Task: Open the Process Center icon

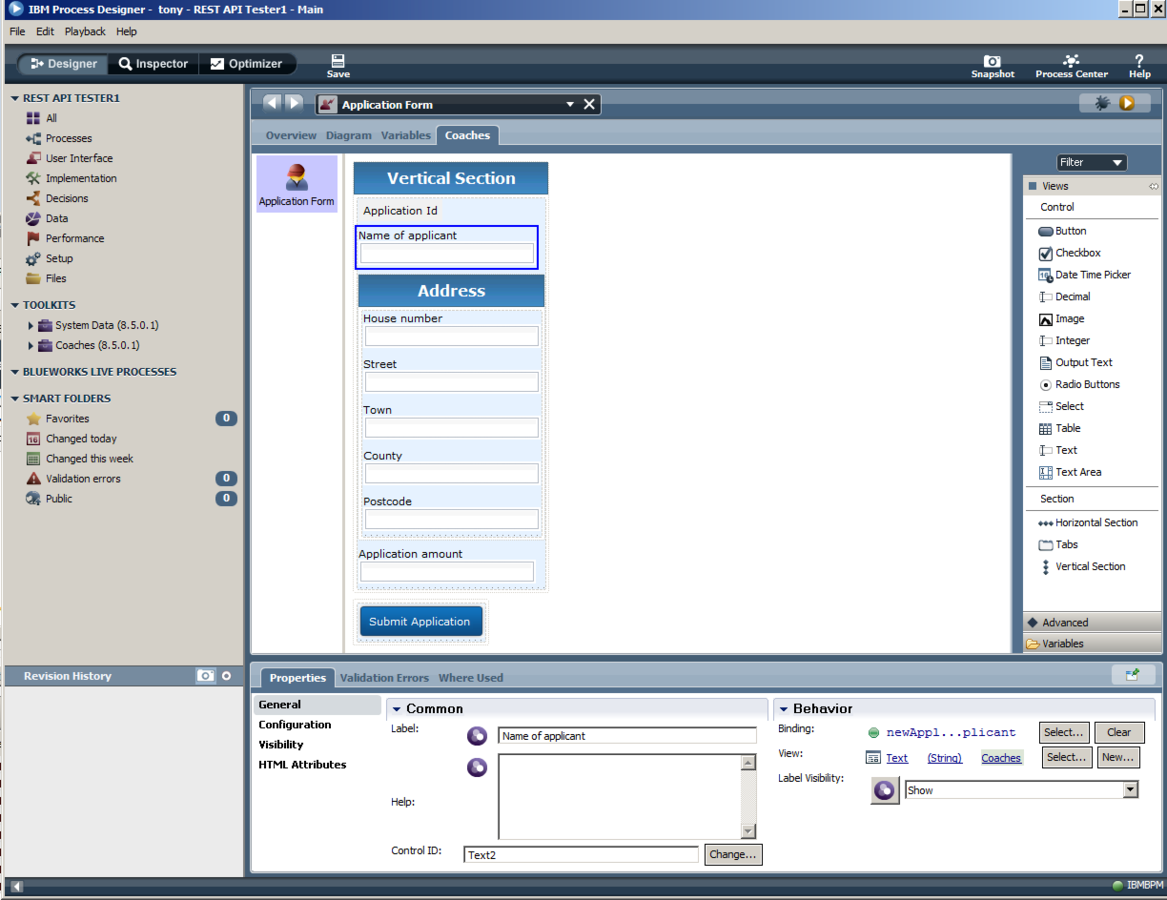Action: click(x=1071, y=66)
